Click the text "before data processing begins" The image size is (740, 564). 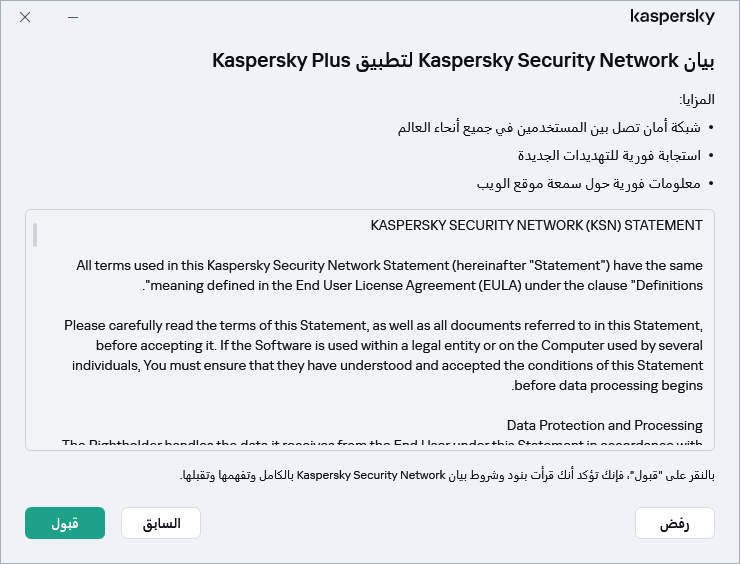pyautogui.click(x=607, y=385)
